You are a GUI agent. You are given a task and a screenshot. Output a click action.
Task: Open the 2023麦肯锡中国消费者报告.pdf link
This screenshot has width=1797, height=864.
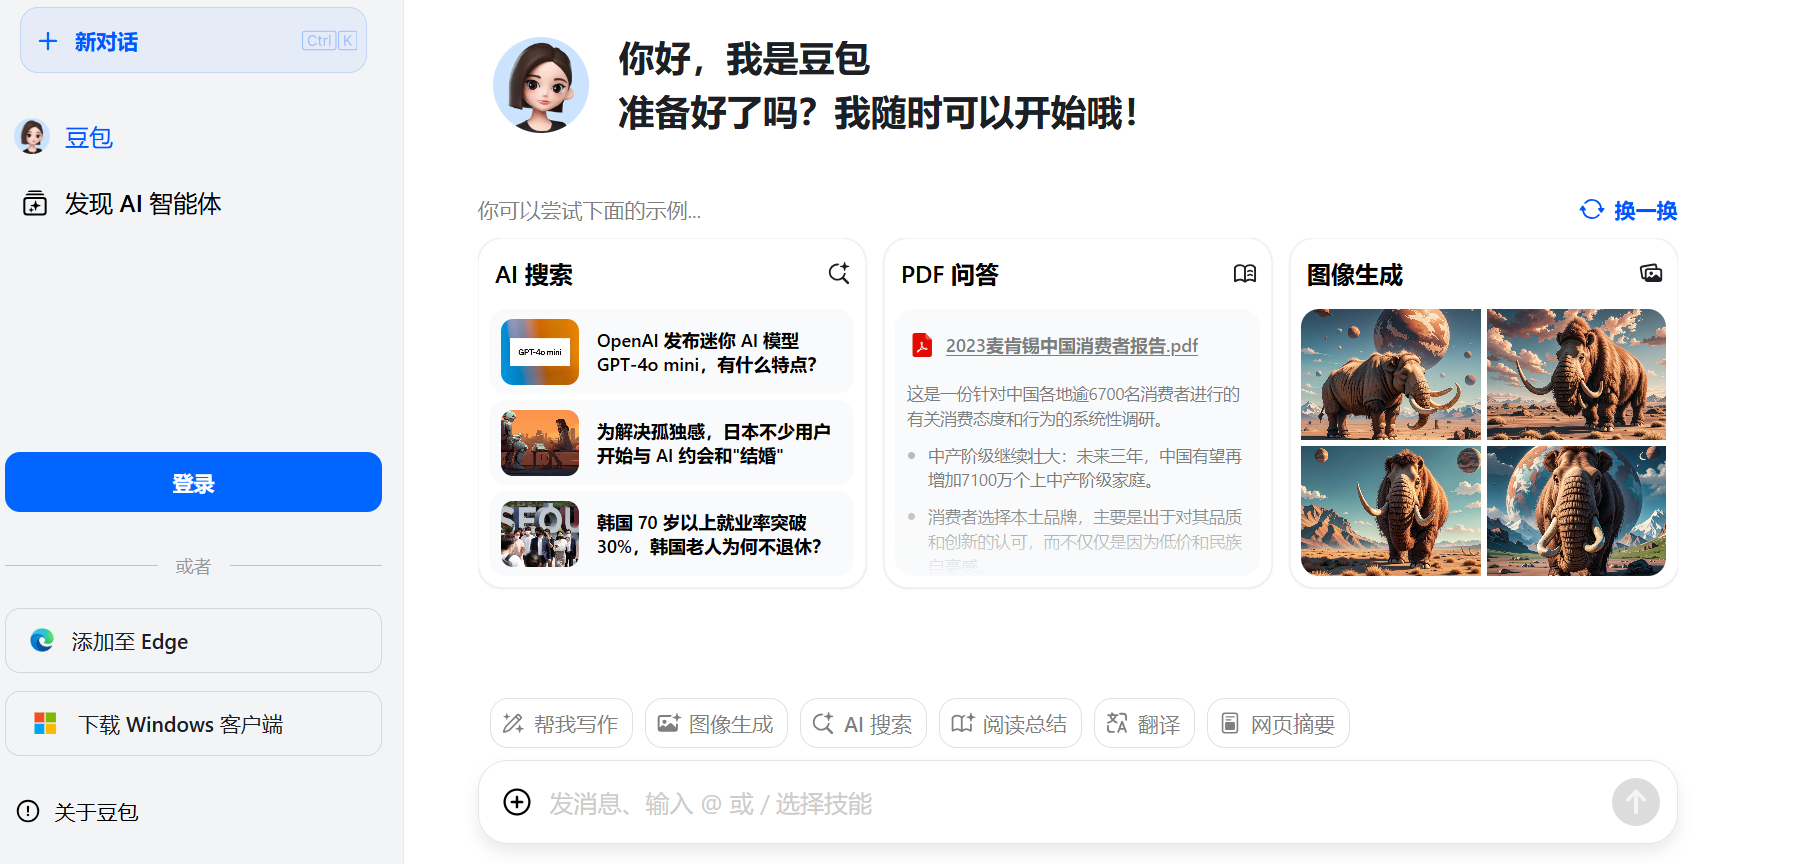point(1072,345)
